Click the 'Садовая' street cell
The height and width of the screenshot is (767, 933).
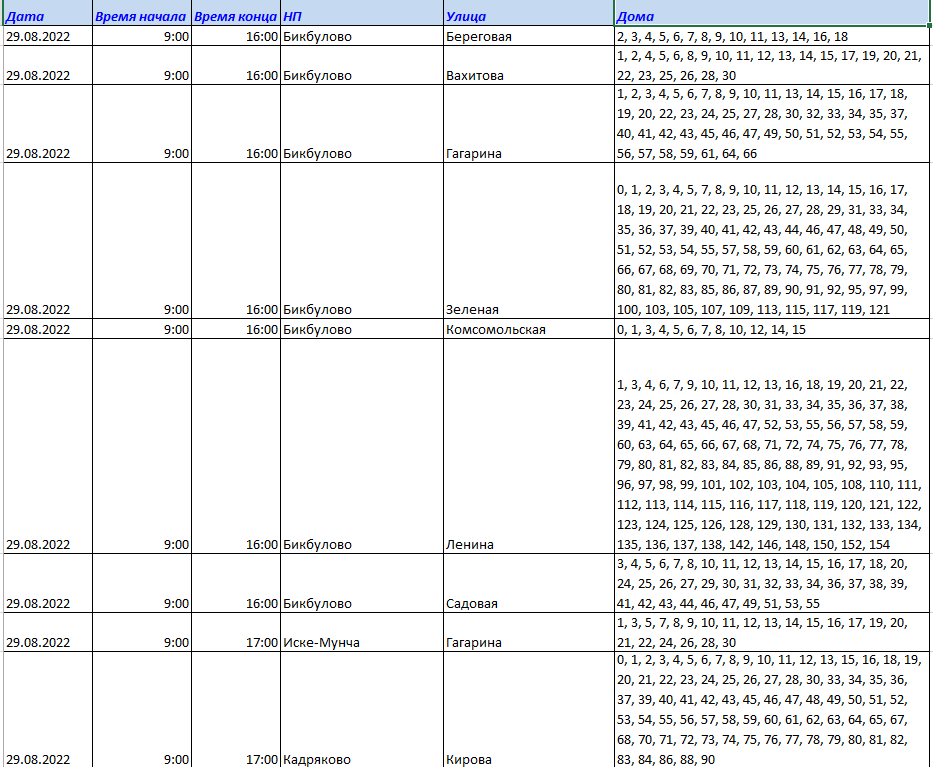(x=527, y=603)
